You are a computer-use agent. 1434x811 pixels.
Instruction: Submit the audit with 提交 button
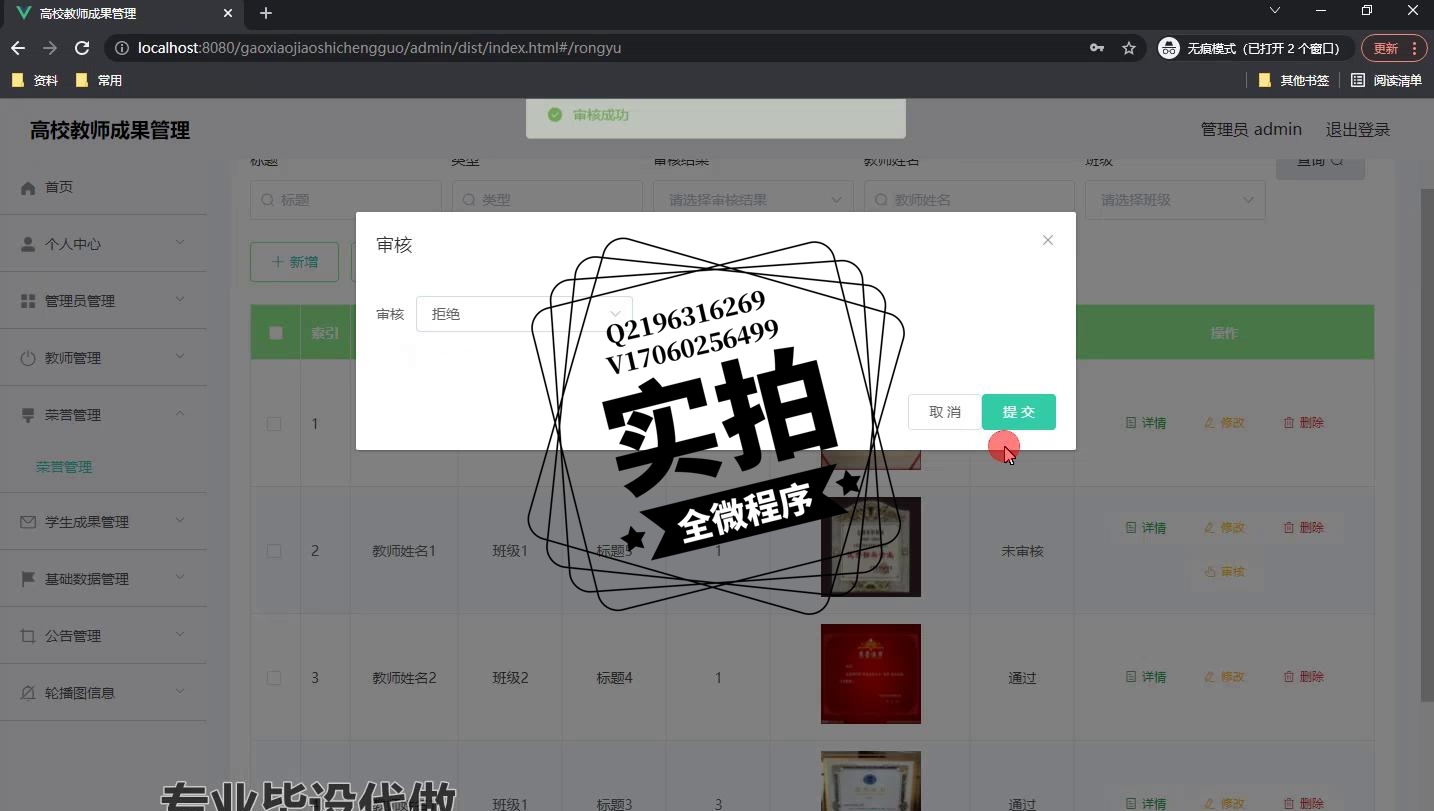click(1018, 412)
